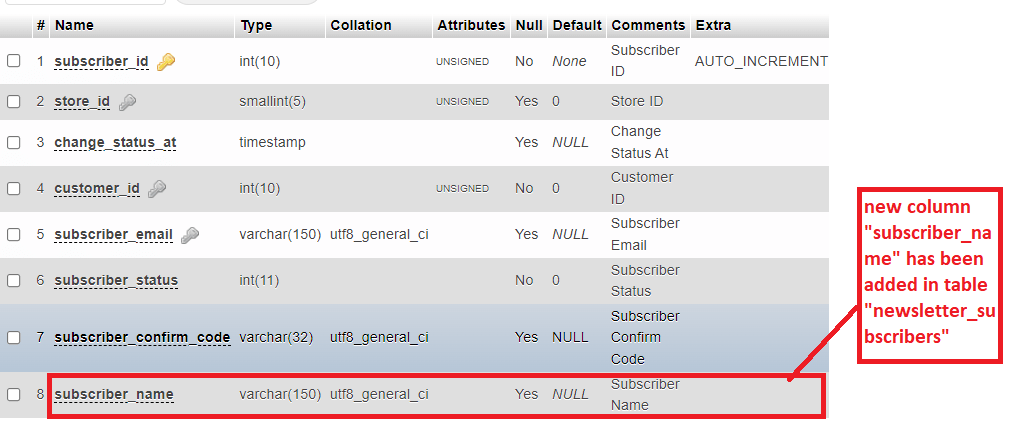
Task: Enable the checkbox for the subscriber_status row
Action: click(14, 280)
